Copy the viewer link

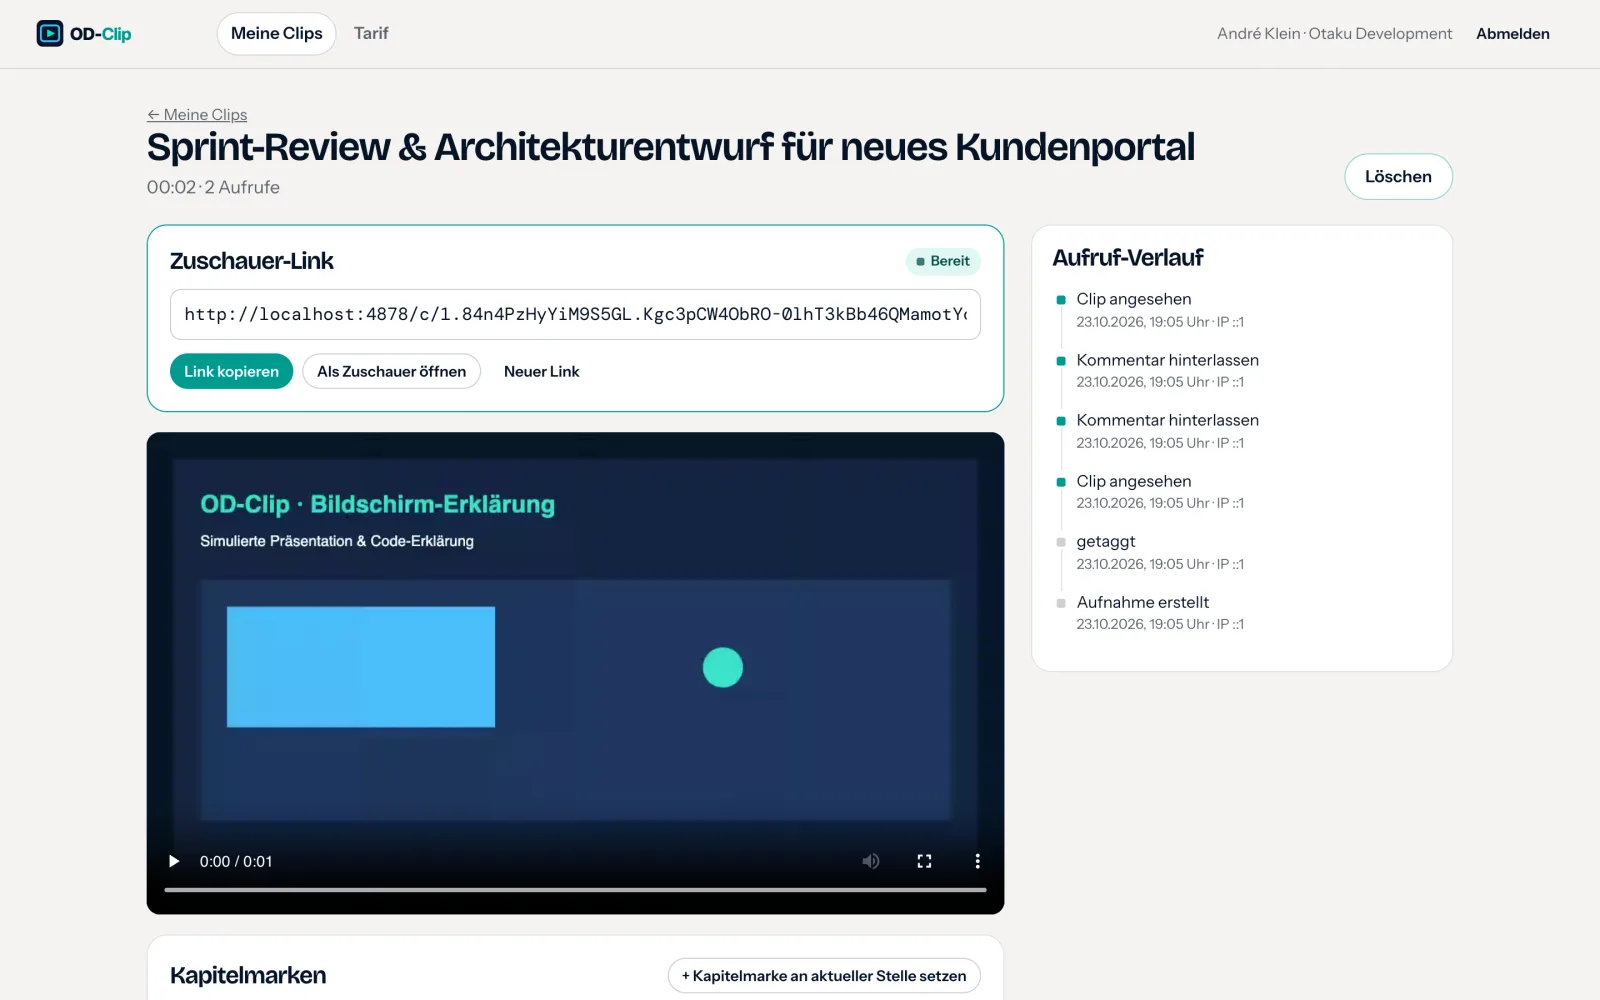pyautogui.click(x=231, y=371)
